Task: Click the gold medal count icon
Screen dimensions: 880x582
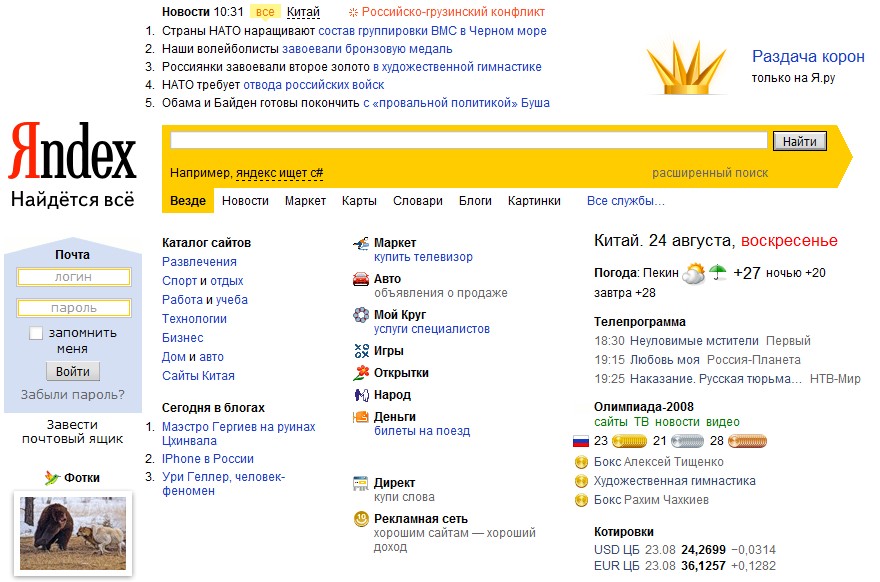Action: pyautogui.click(x=629, y=441)
